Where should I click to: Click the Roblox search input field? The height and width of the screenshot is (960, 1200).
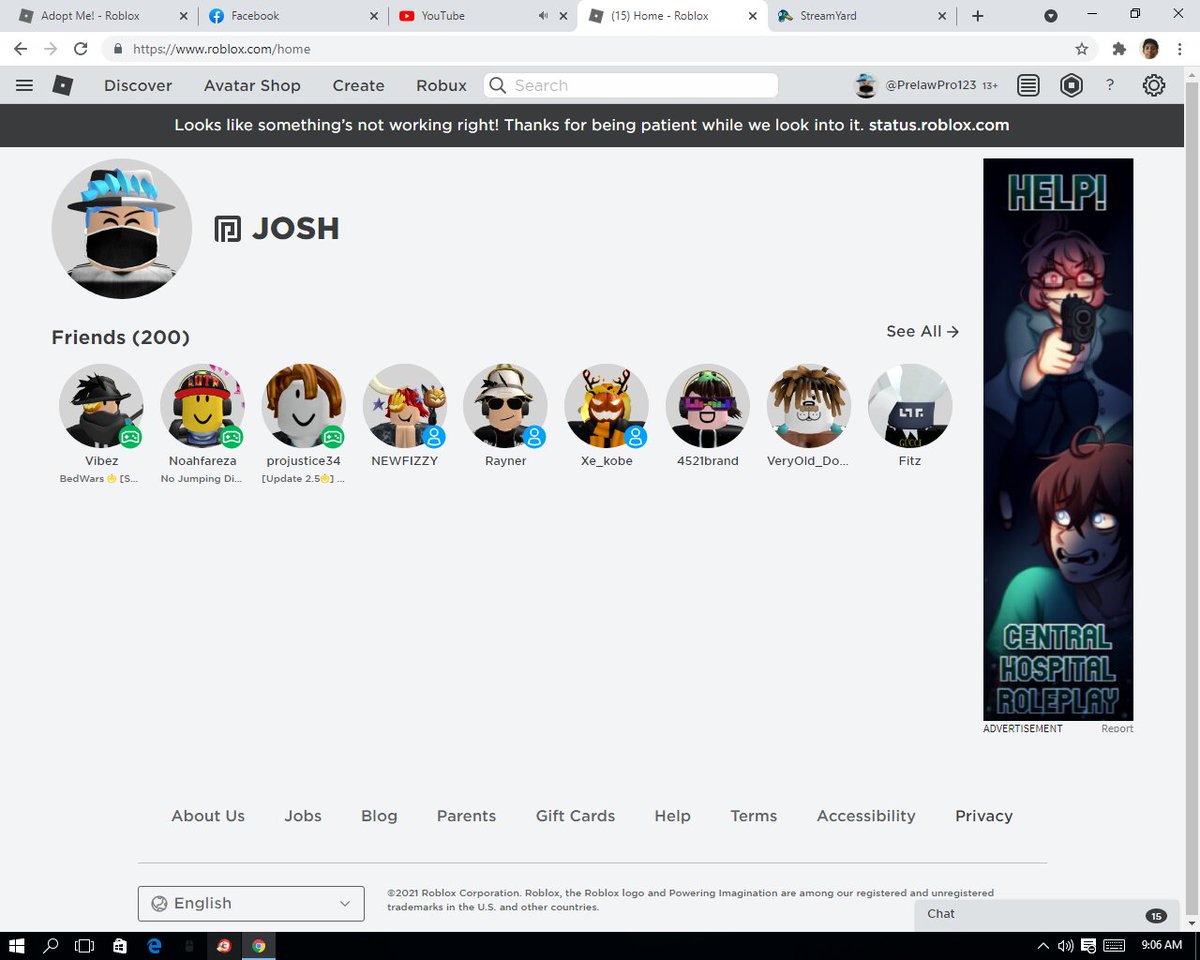[x=631, y=85]
